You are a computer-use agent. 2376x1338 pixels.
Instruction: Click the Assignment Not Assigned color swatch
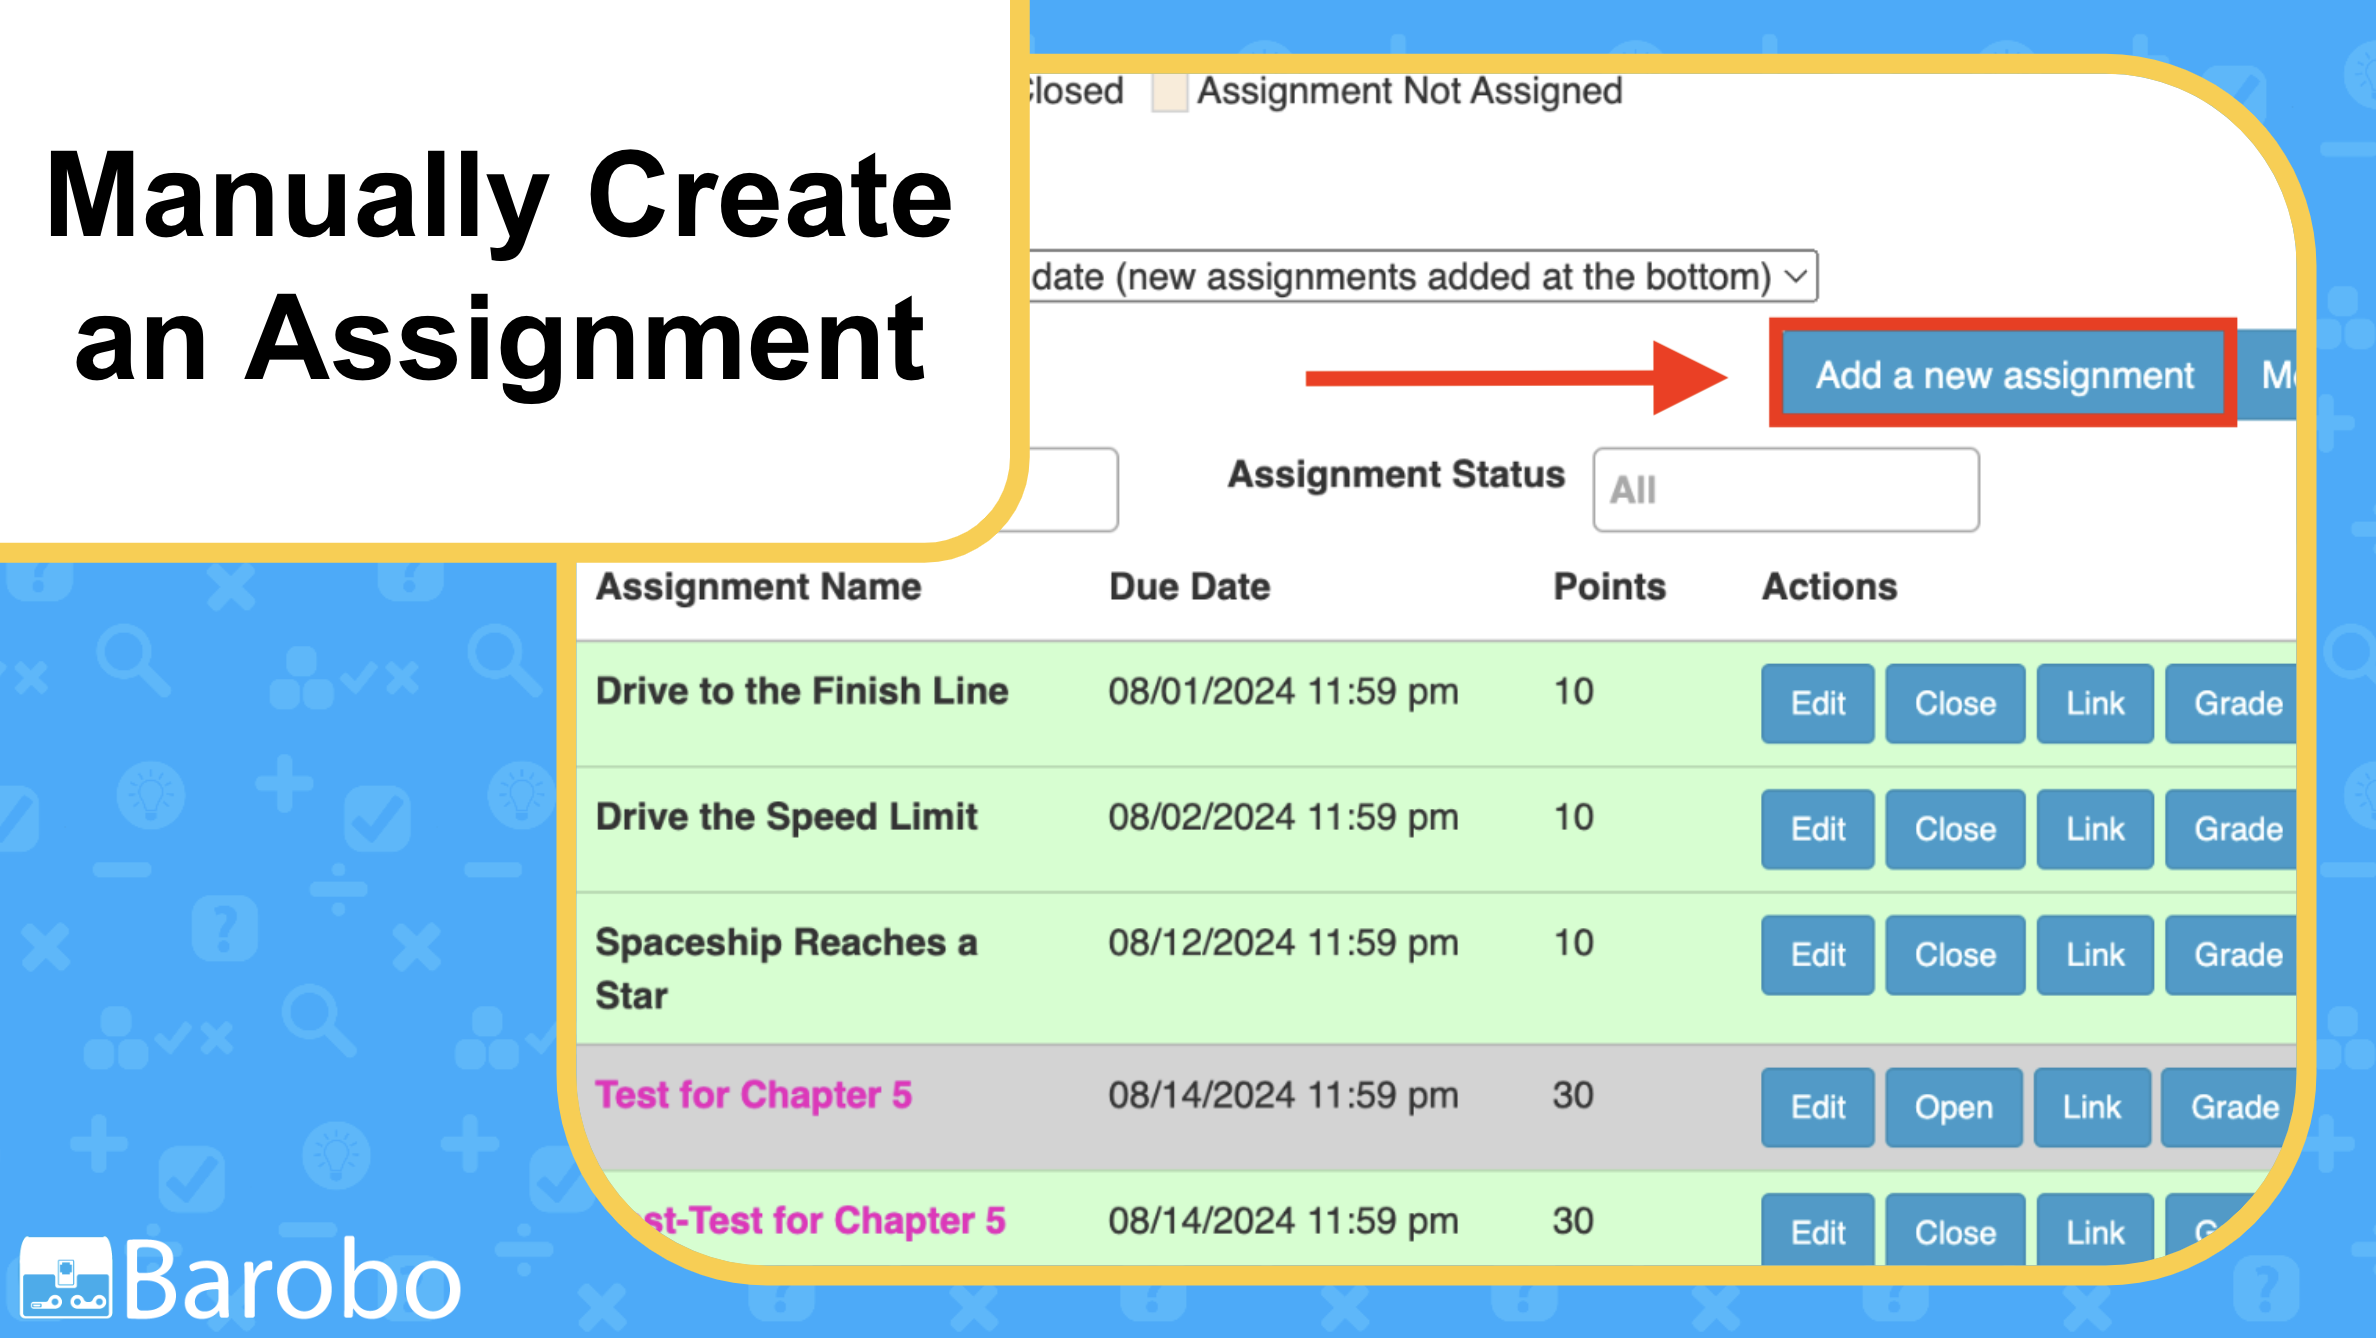coord(1169,92)
